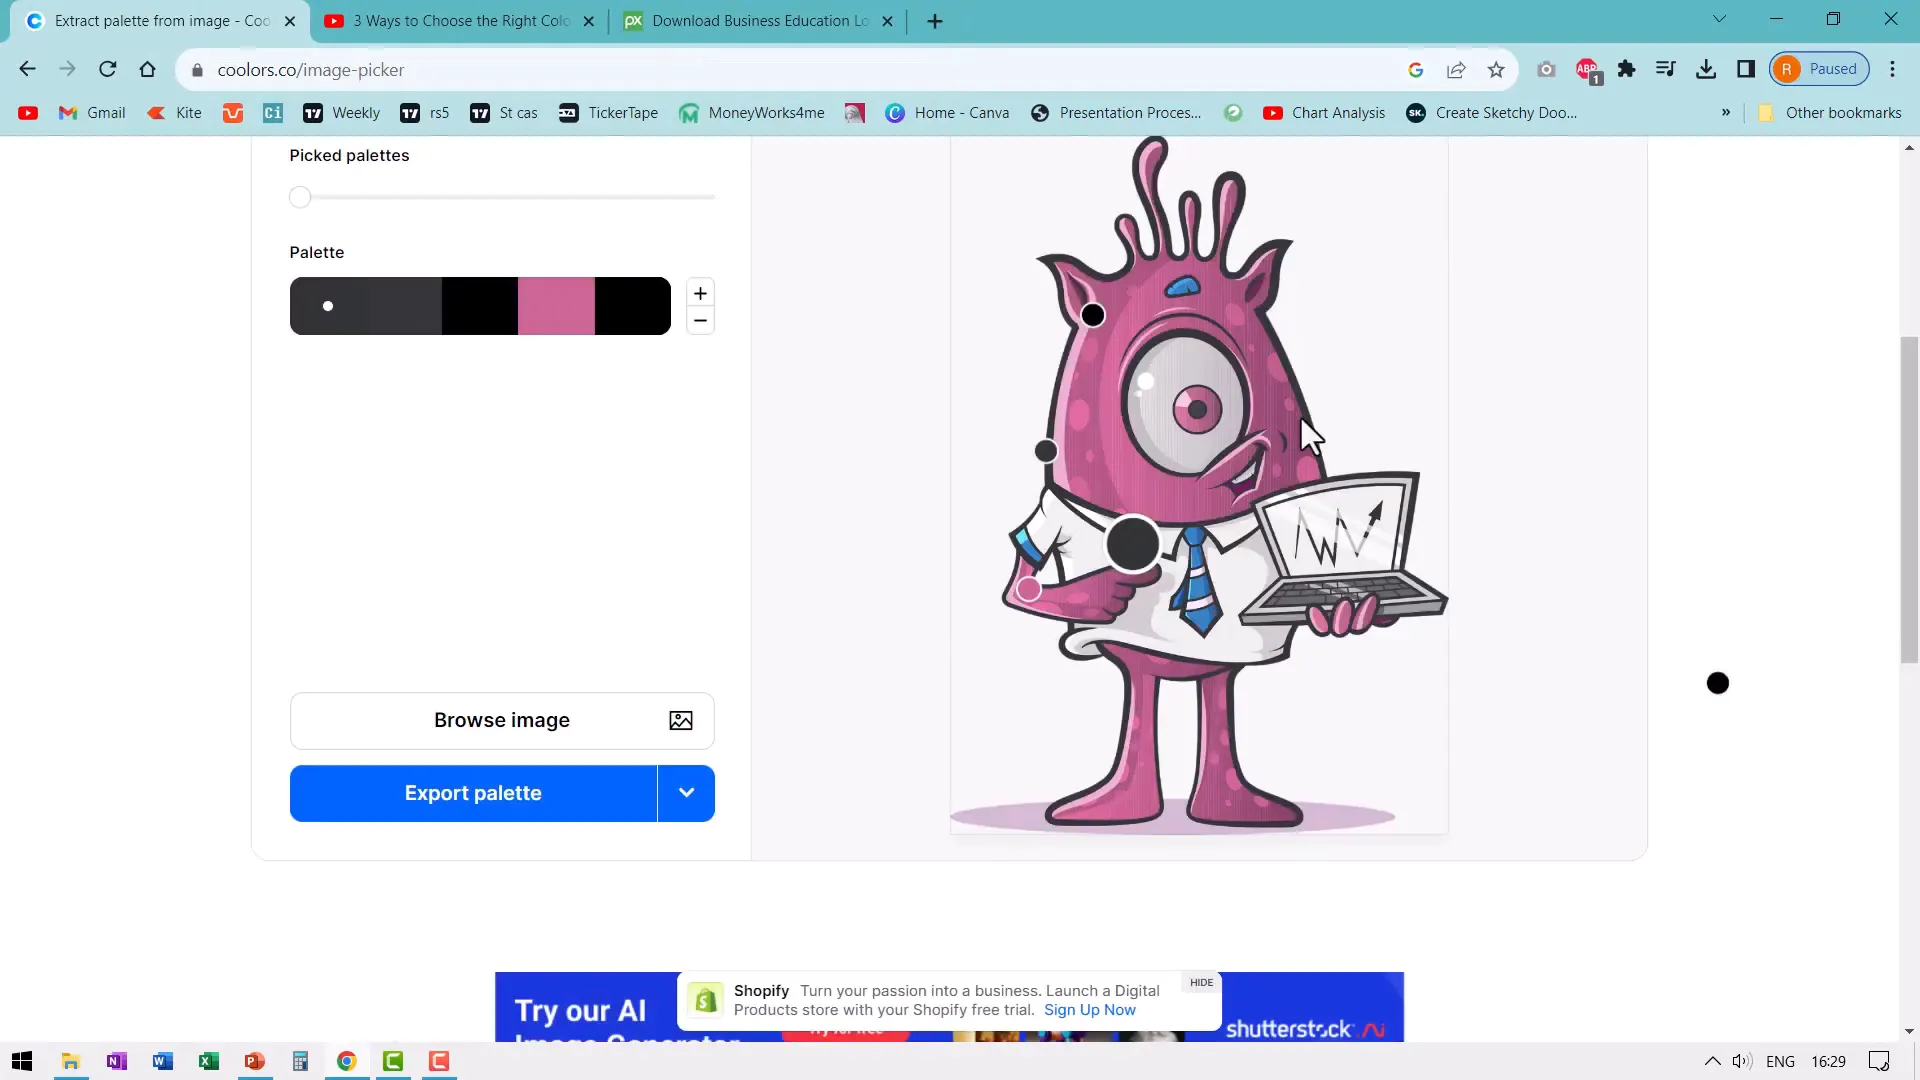The width and height of the screenshot is (1920, 1080).
Task: Open the TickerTape bookmark
Action: tap(608, 113)
